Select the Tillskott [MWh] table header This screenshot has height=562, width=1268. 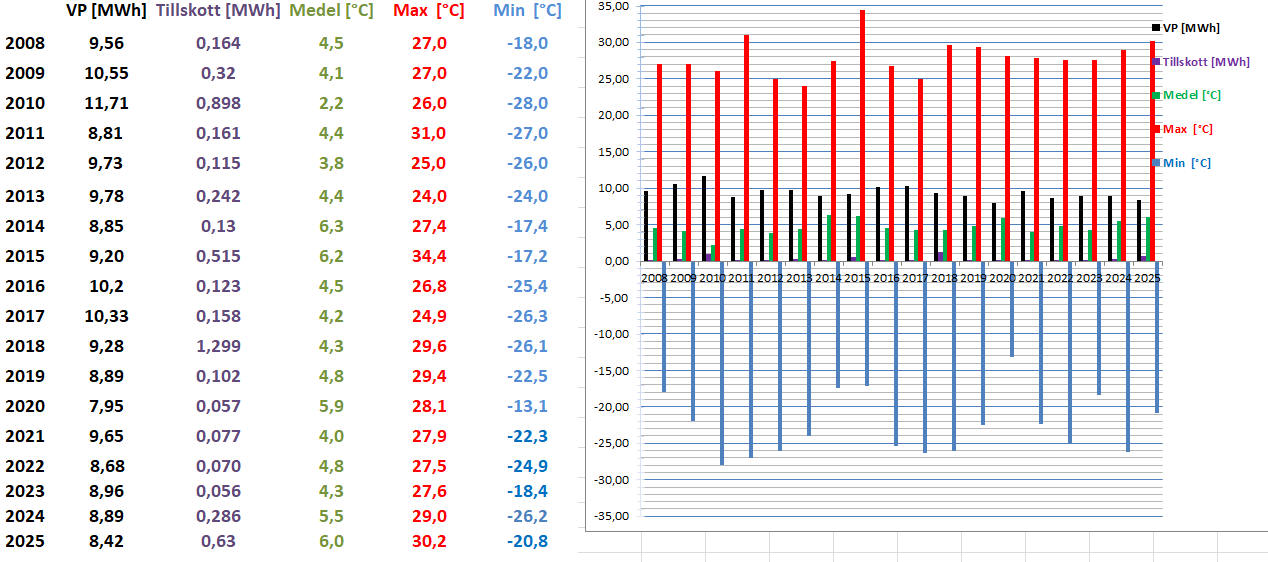pyautogui.click(x=219, y=11)
